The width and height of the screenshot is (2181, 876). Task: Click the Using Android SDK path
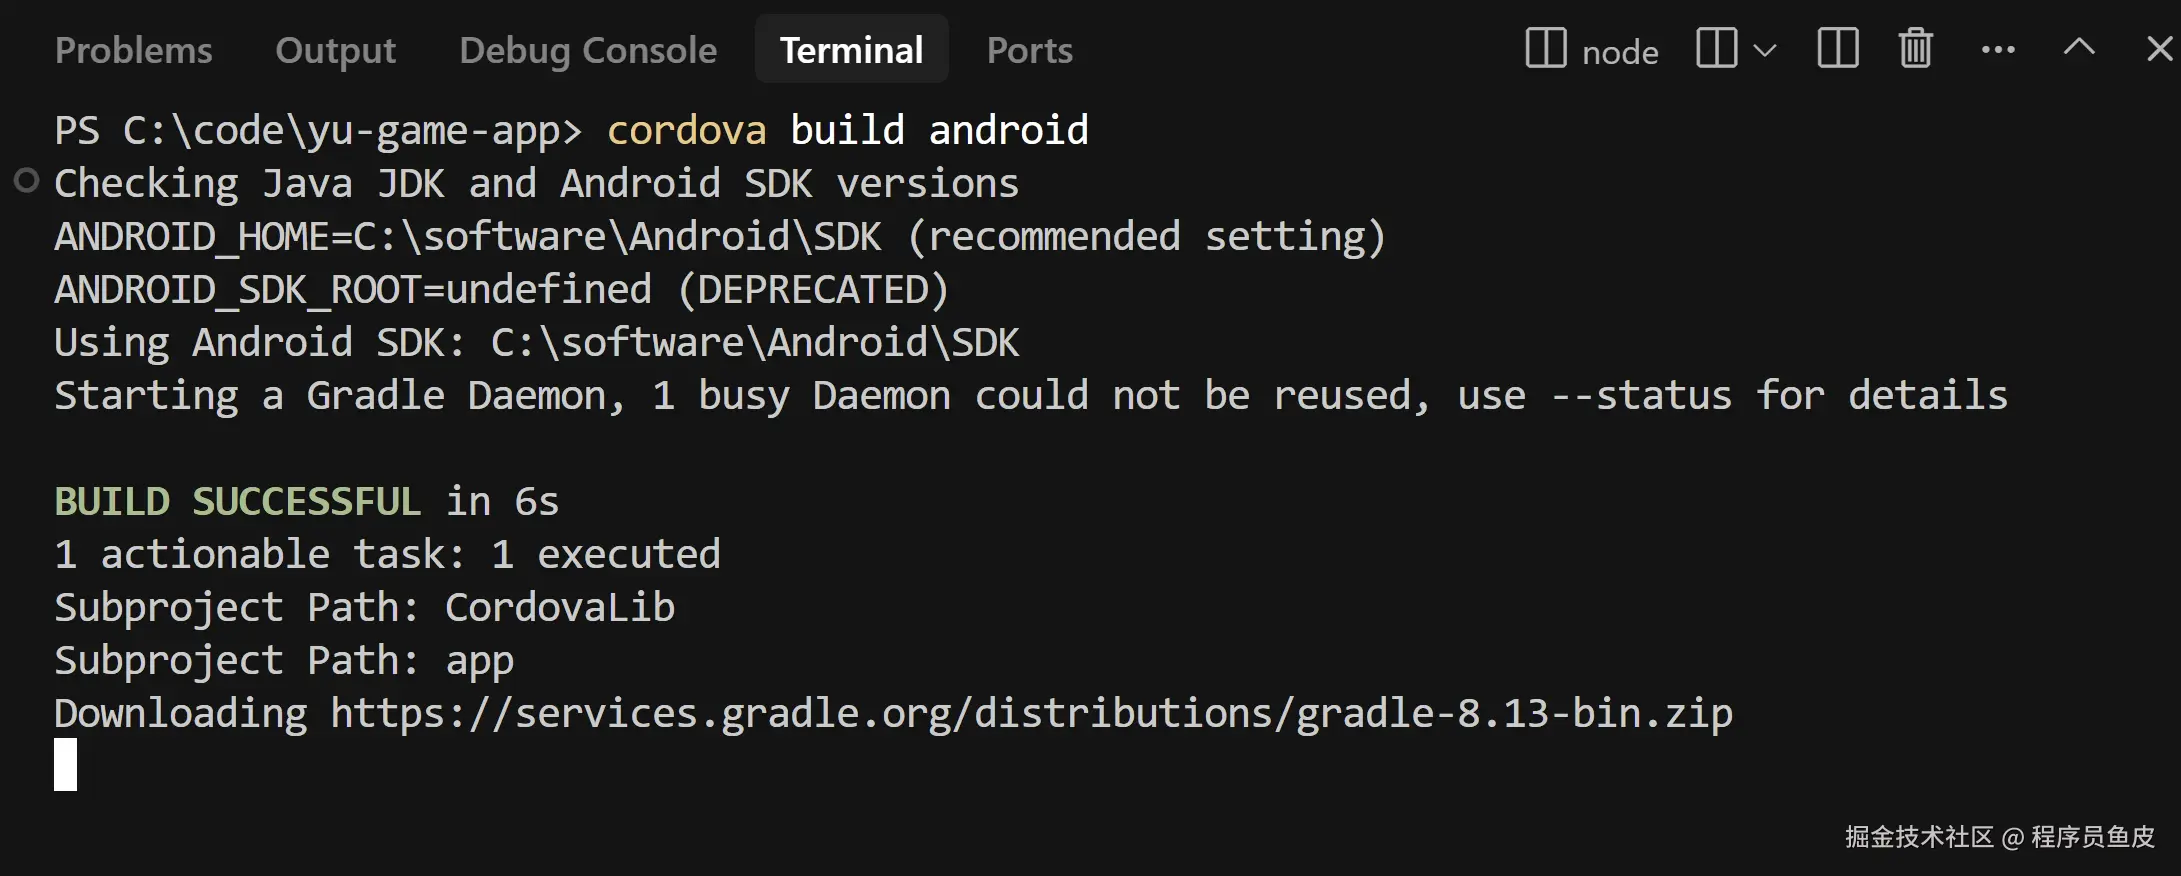(755, 343)
